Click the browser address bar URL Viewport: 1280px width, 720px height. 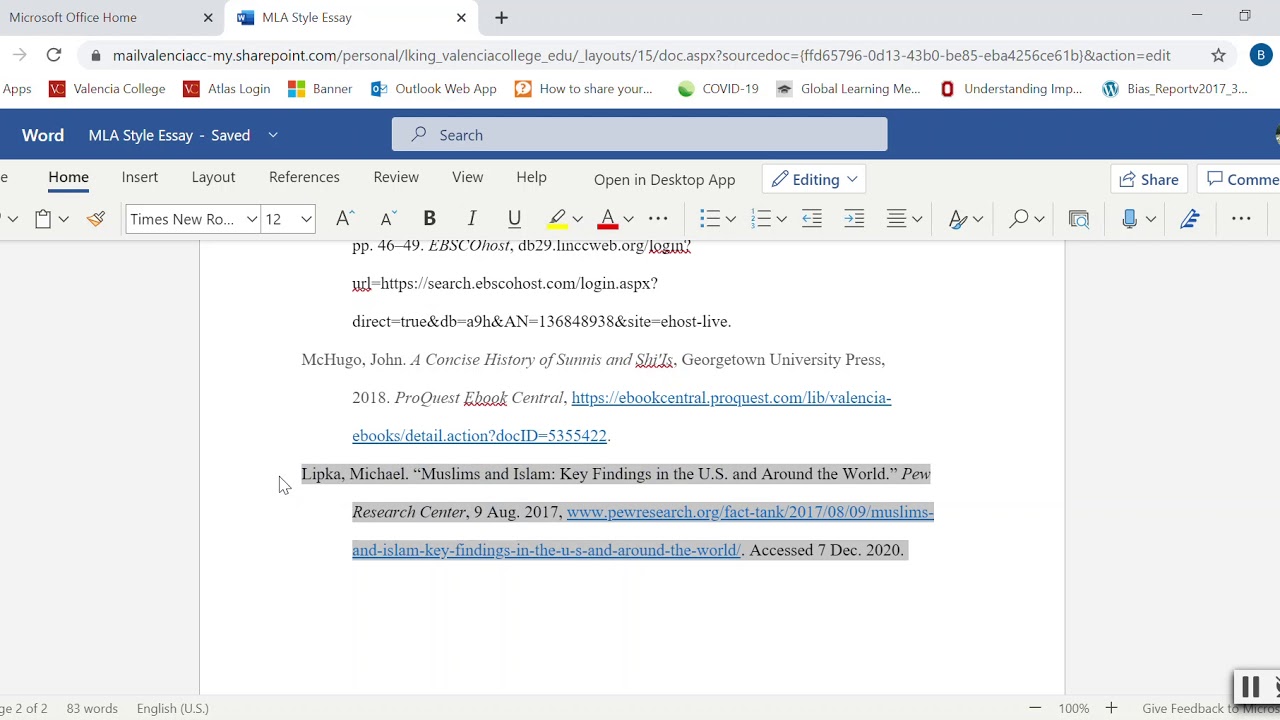[641, 56]
